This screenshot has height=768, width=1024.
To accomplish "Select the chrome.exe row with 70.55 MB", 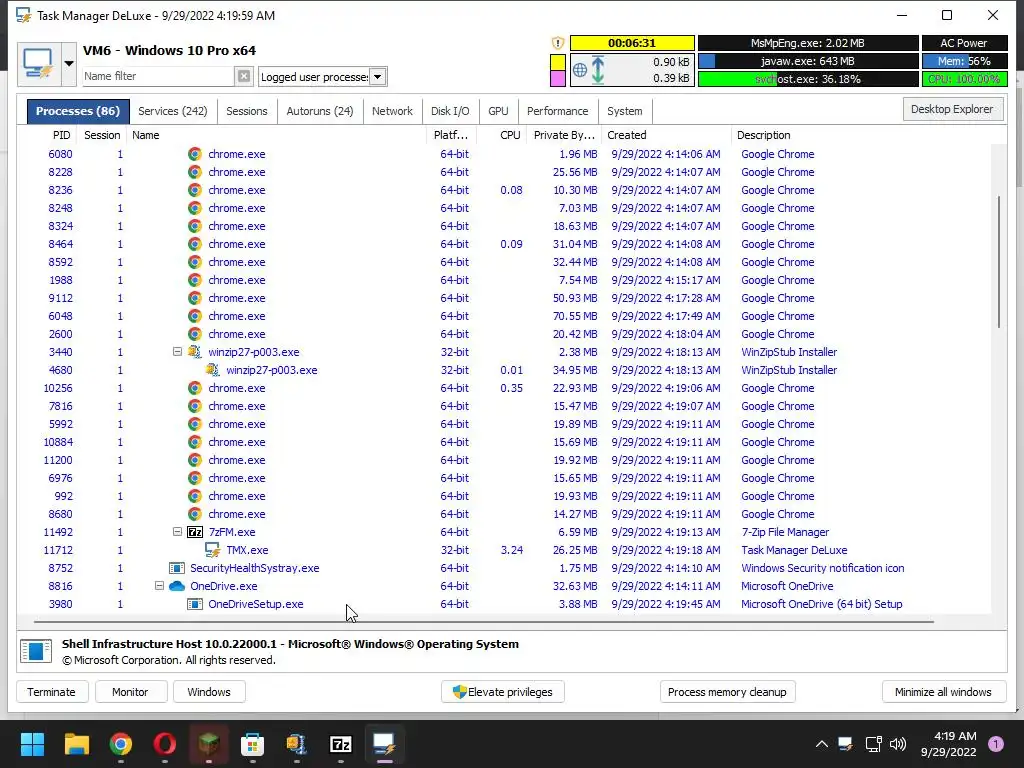I will [503, 316].
